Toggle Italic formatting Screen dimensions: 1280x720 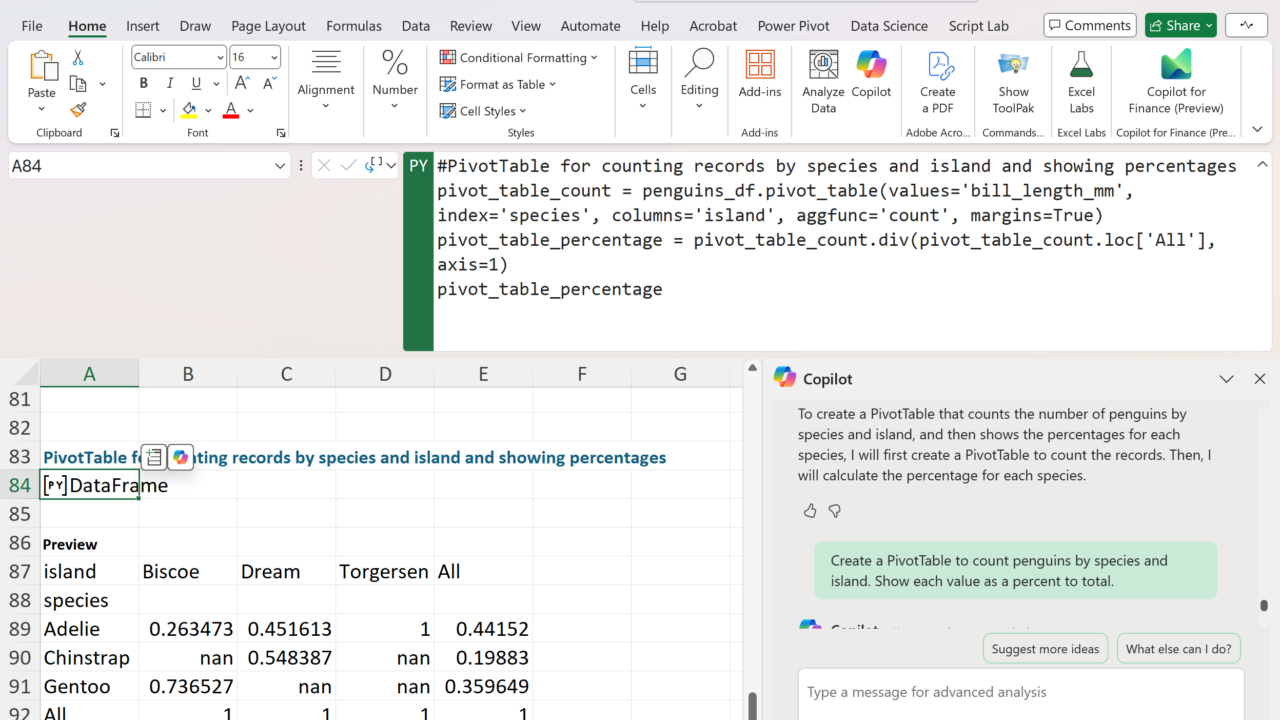coord(170,84)
